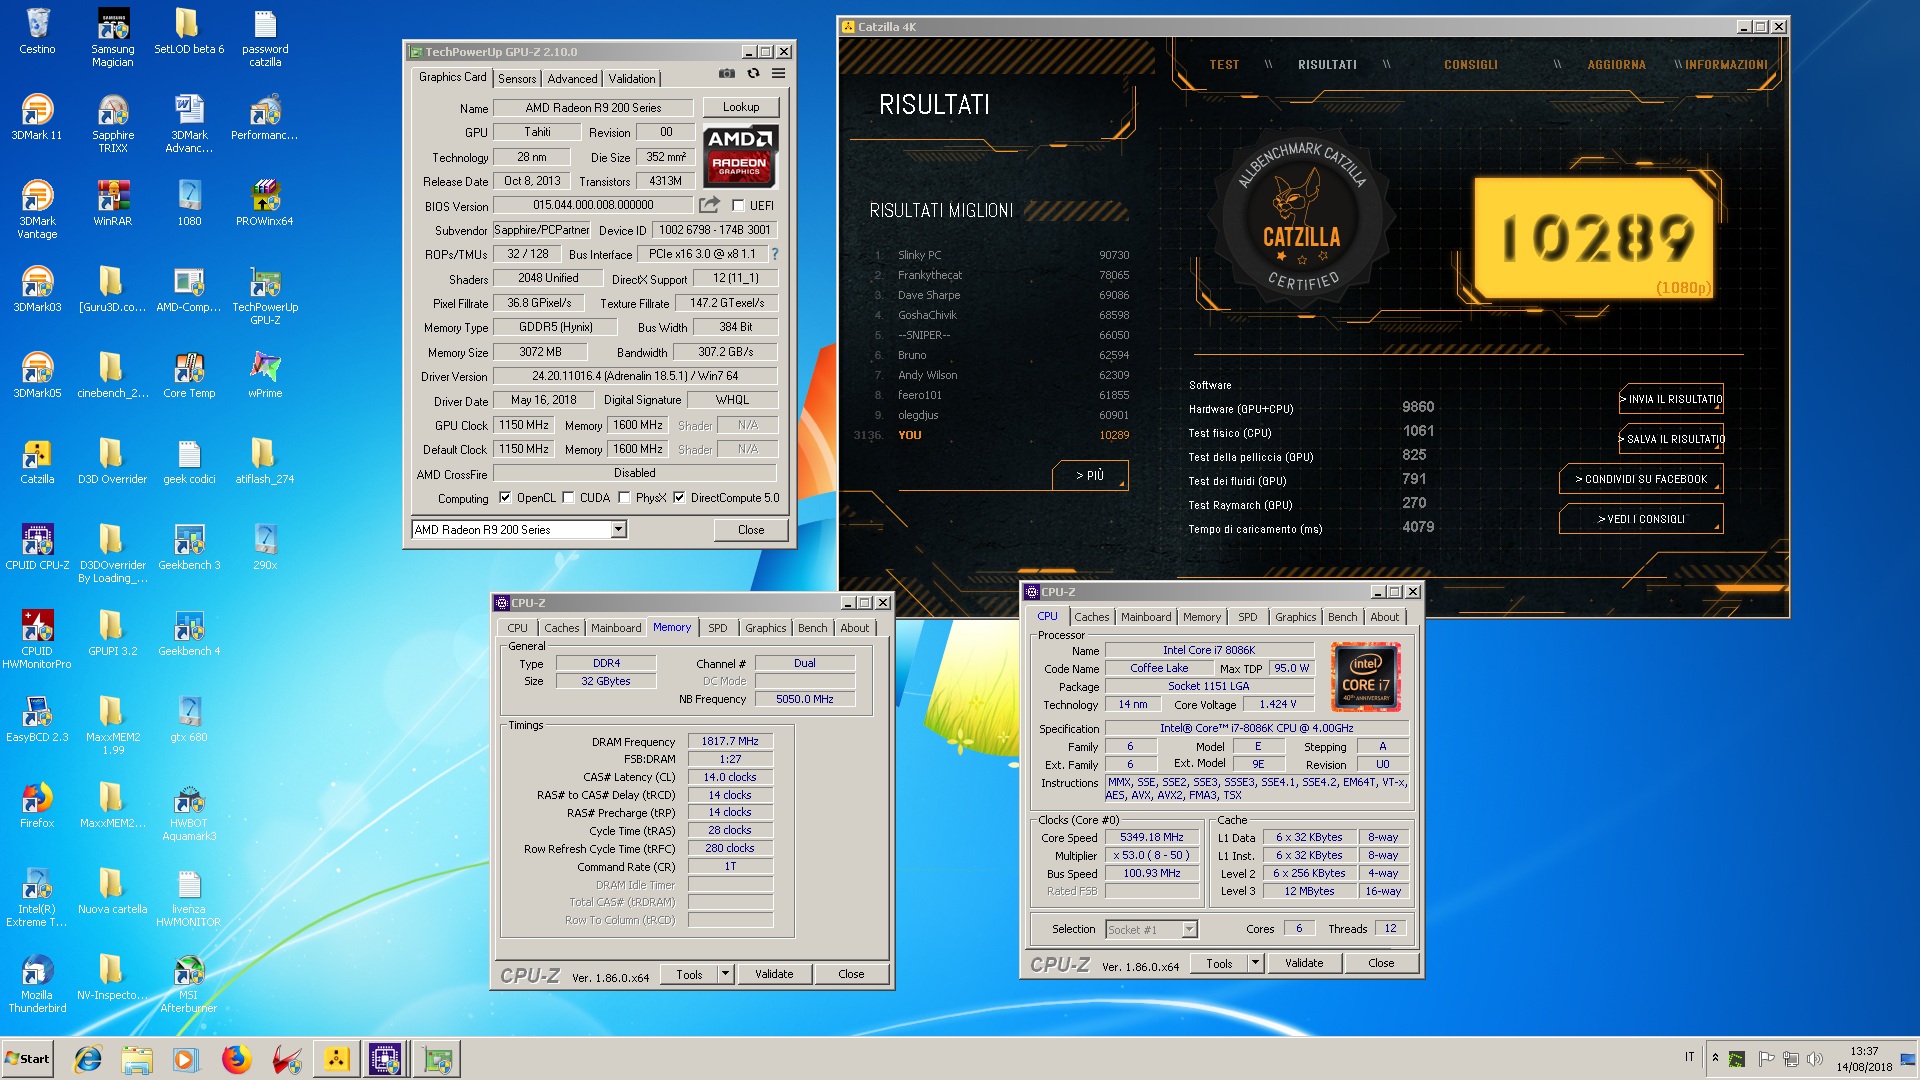Screen dimensions: 1920x1080
Task: Click the GPU-Z Close button
Action: click(x=751, y=529)
